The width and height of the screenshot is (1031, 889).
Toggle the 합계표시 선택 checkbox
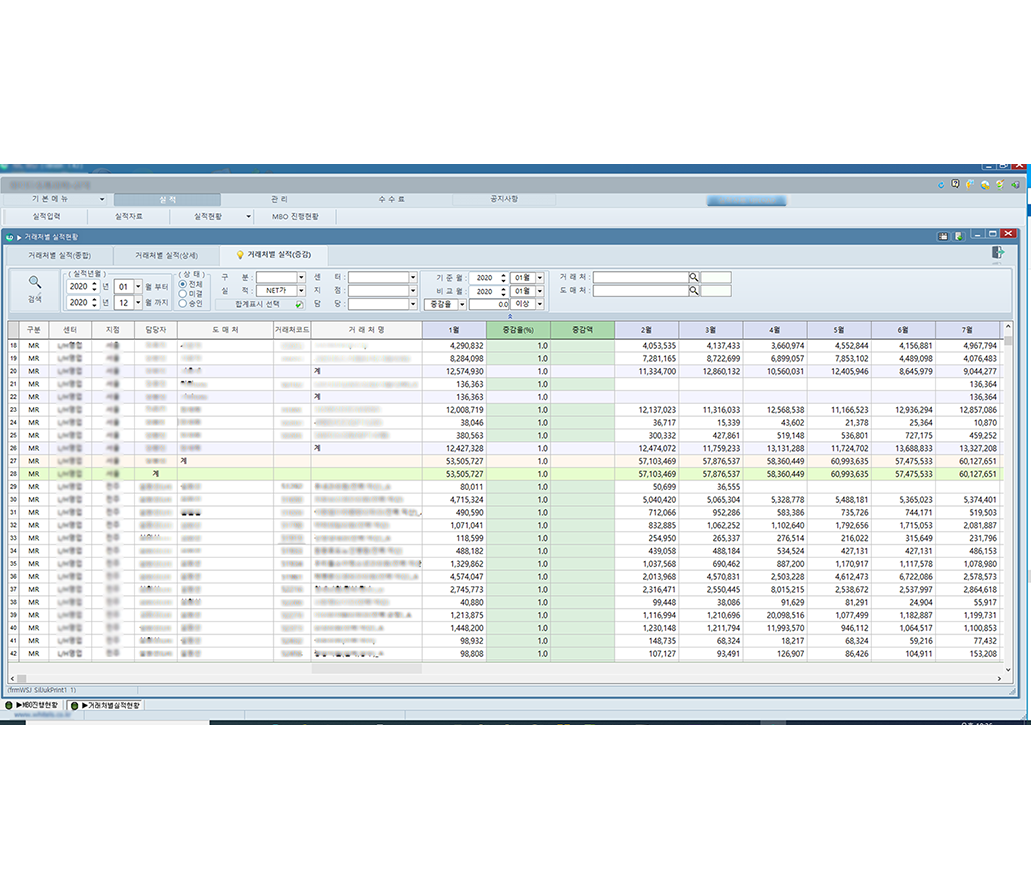tap(299, 304)
